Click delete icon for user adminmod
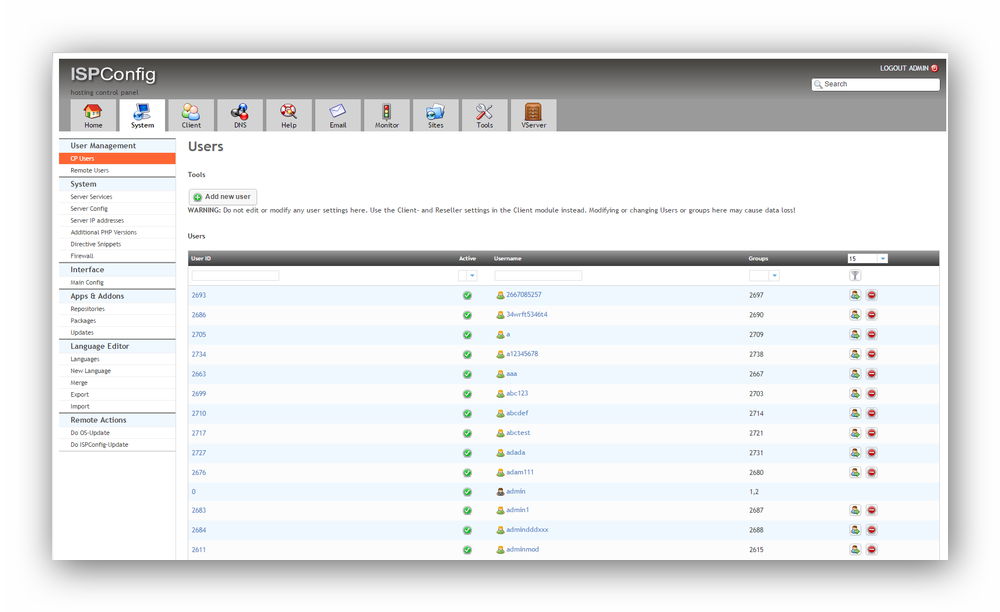 tap(871, 550)
